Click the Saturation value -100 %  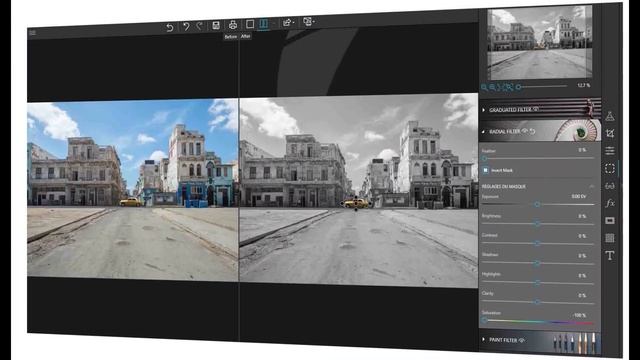580,315
